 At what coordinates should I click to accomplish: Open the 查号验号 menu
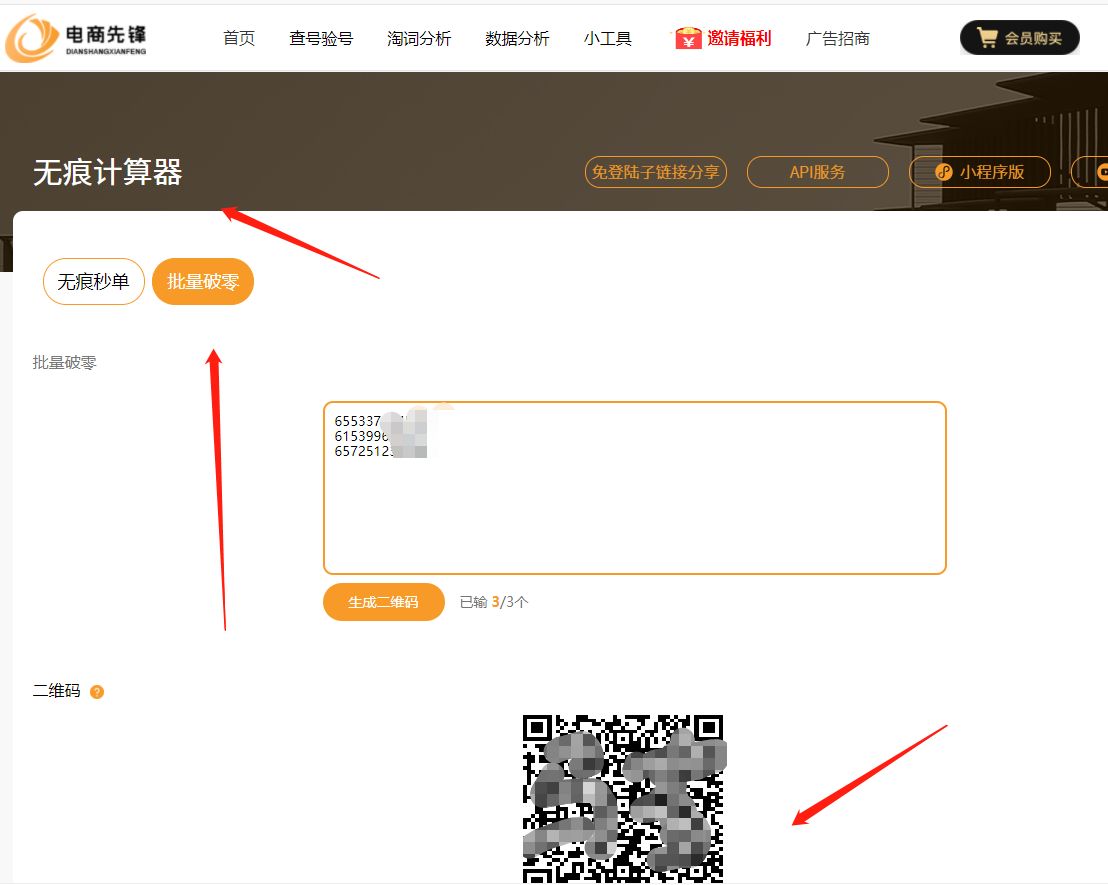321,38
